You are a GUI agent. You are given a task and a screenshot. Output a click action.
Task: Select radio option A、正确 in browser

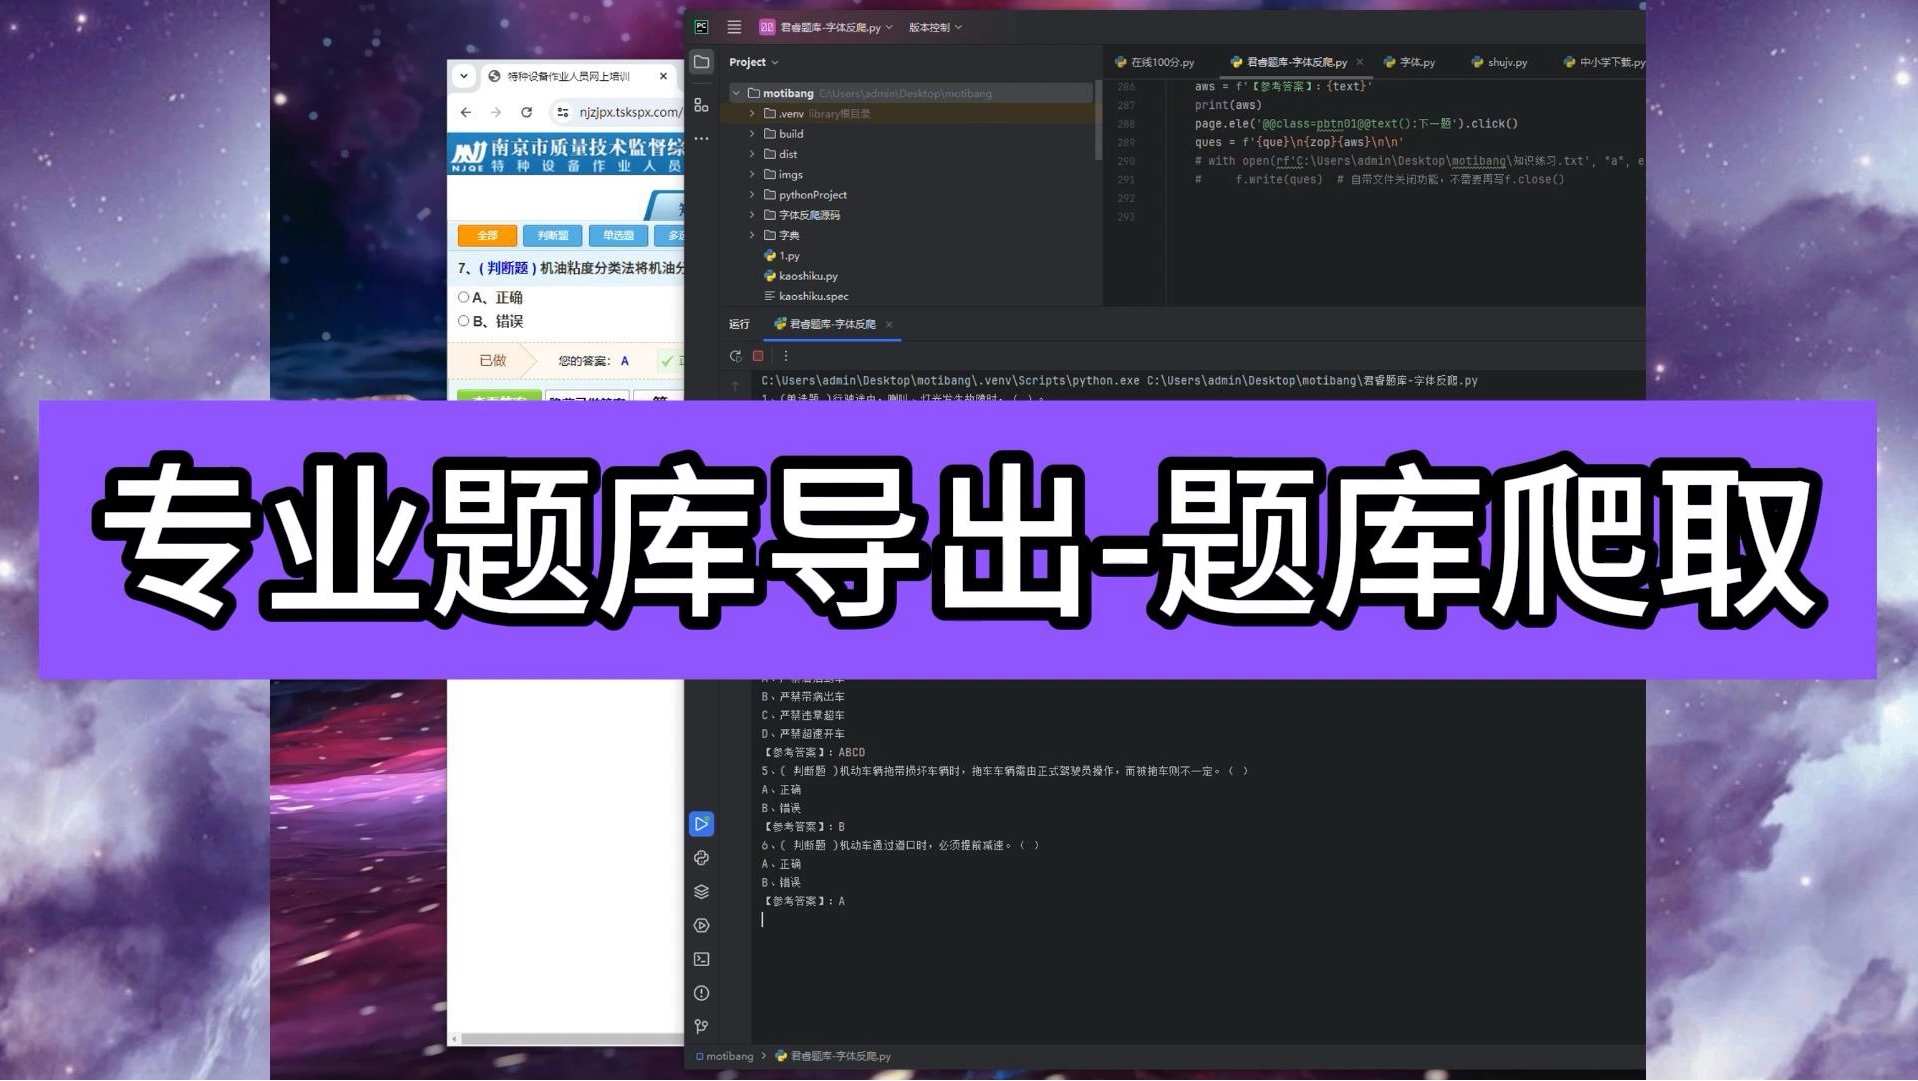[x=464, y=297]
